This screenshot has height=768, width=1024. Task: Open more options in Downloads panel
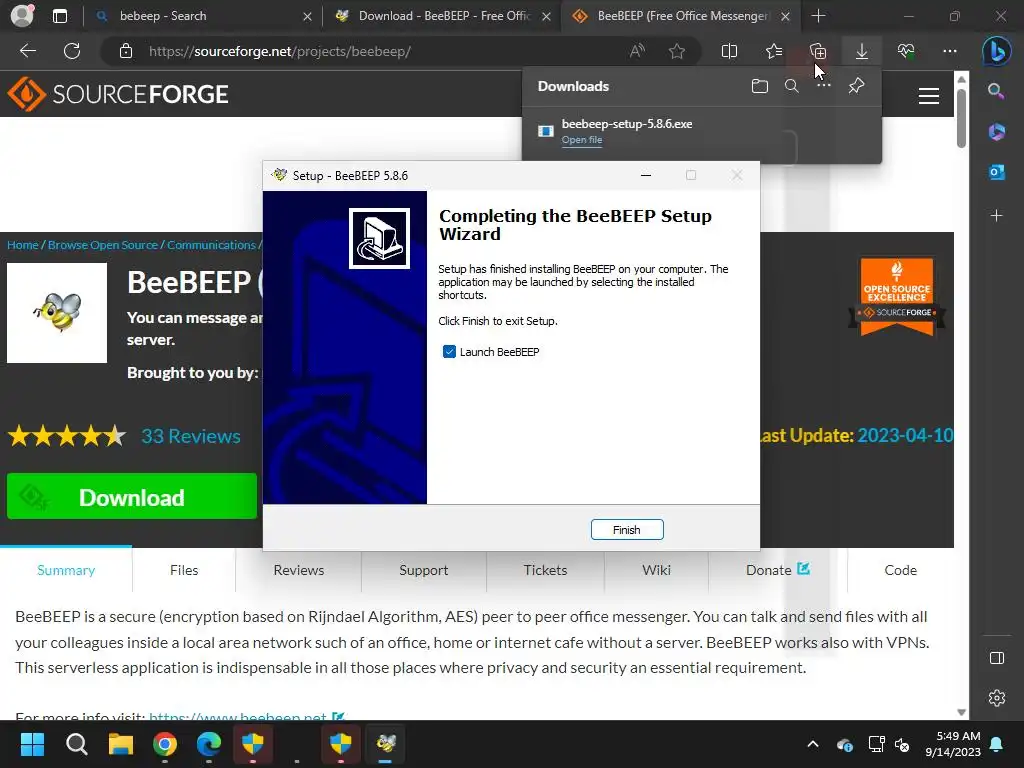(x=824, y=86)
